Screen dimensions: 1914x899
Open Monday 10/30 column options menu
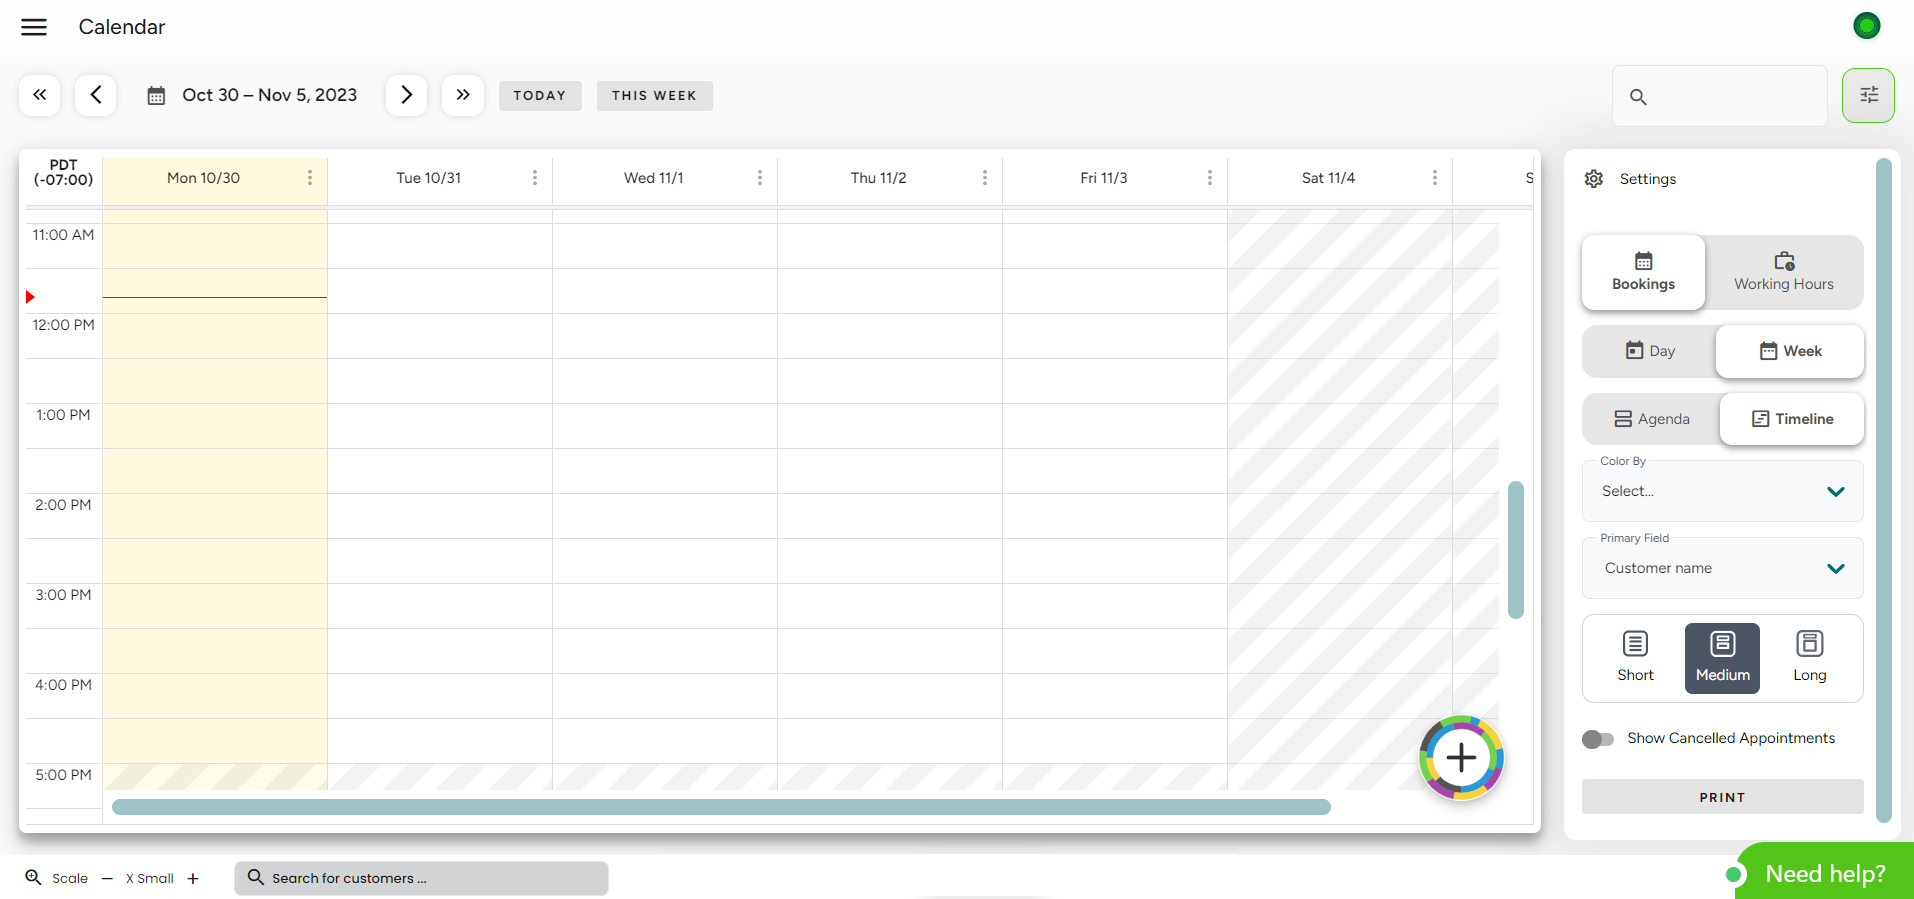click(x=310, y=178)
